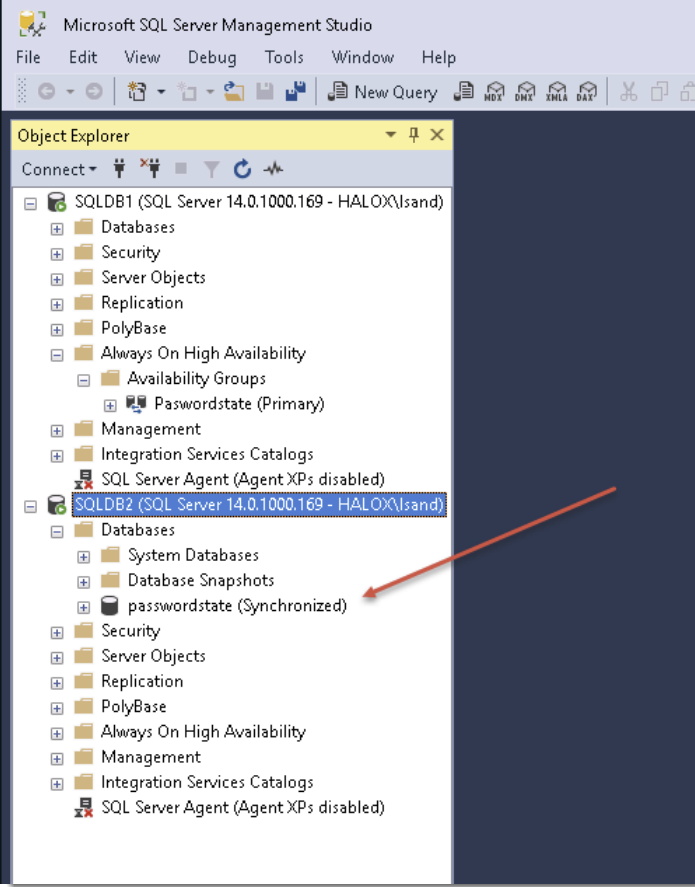This screenshot has width=695, height=887.
Task: Open the Connect dropdown in Object Explorer
Action: (59, 169)
